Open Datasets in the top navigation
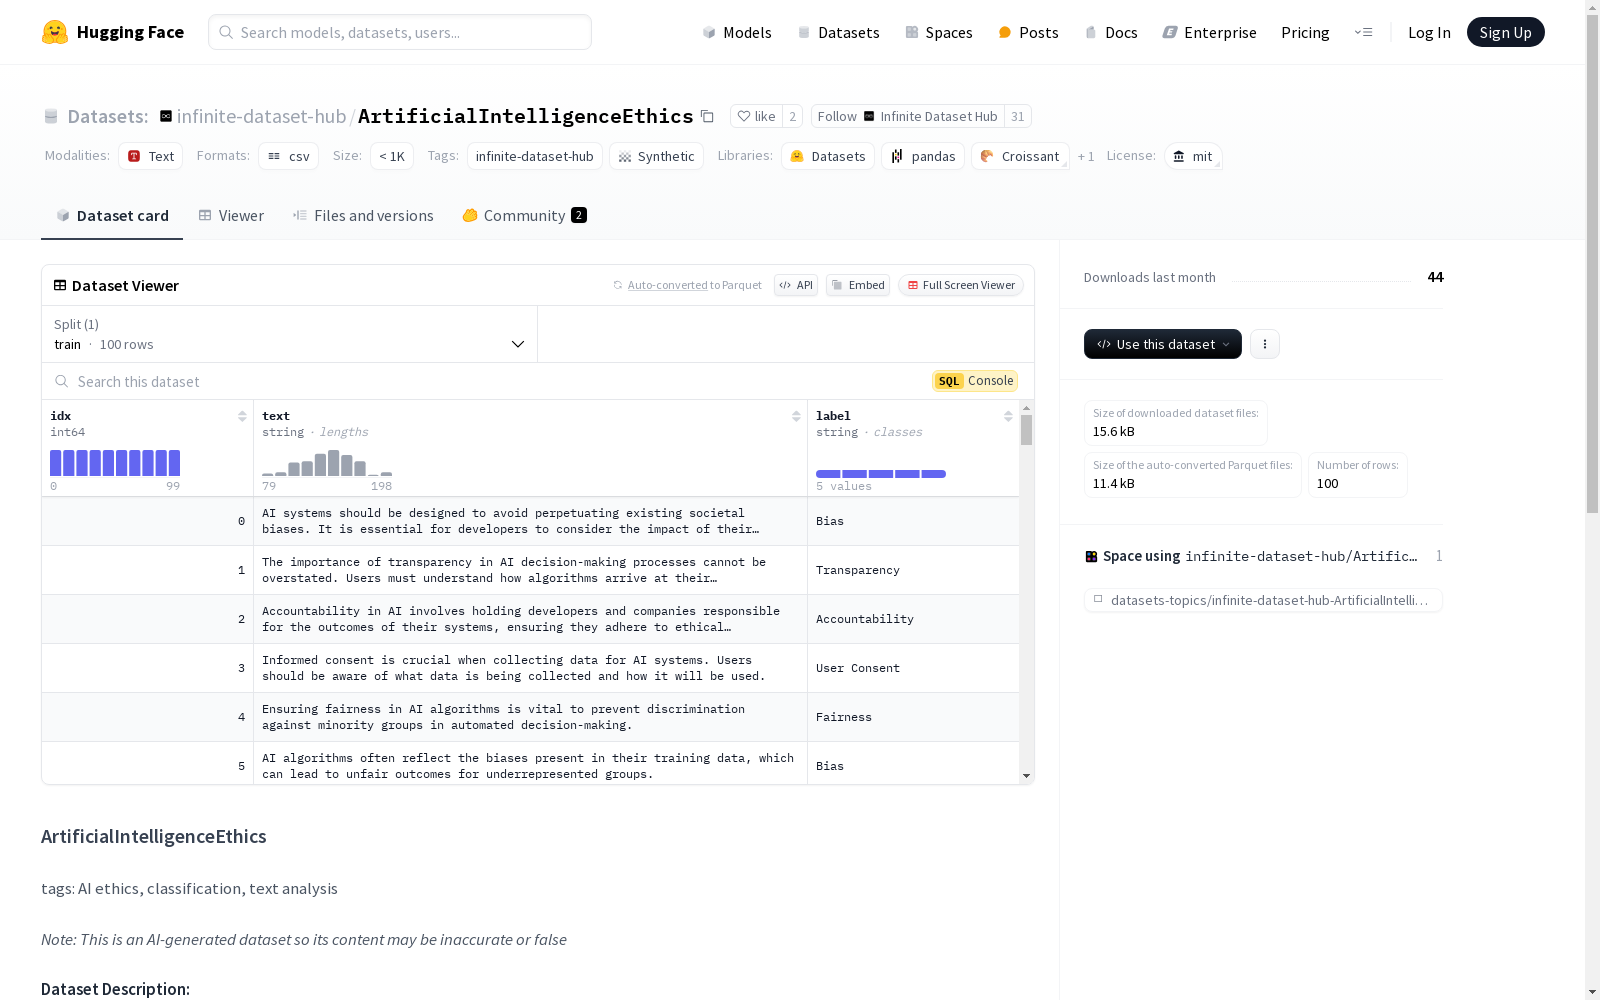Image resolution: width=1600 pixels, height=1000 pixels. click(838, 32)
